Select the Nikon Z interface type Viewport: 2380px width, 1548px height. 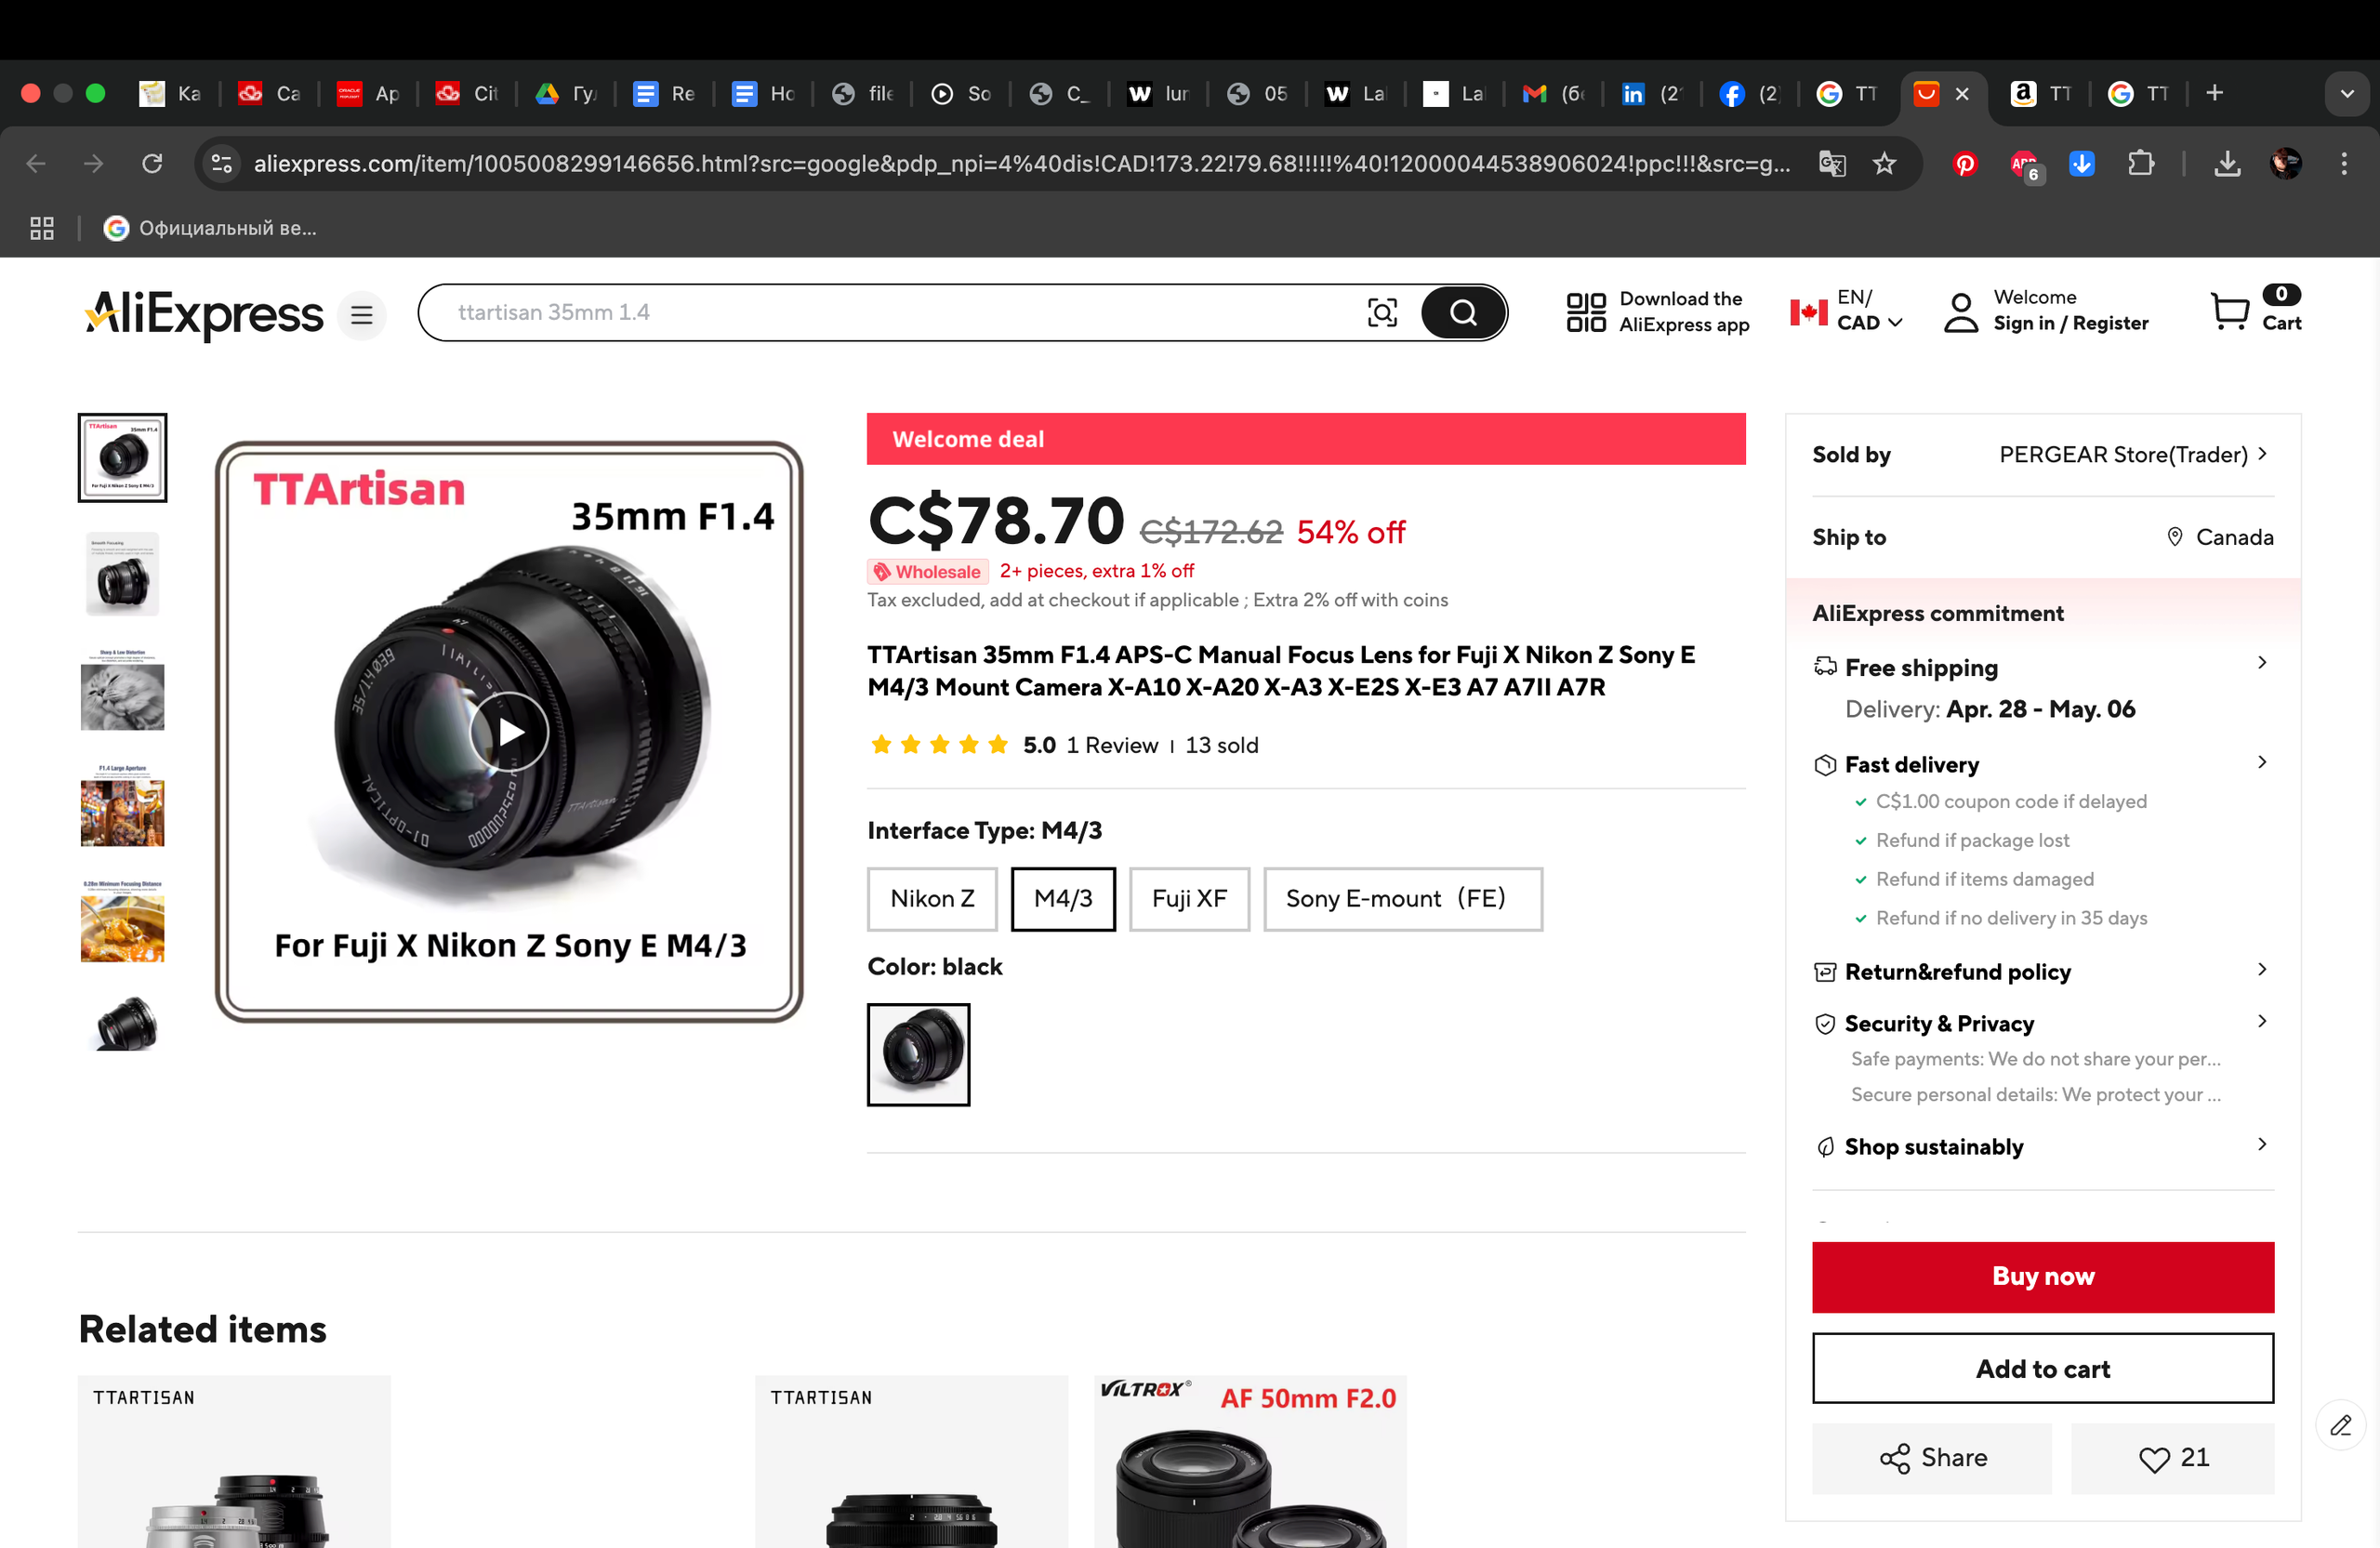[932, 898]
